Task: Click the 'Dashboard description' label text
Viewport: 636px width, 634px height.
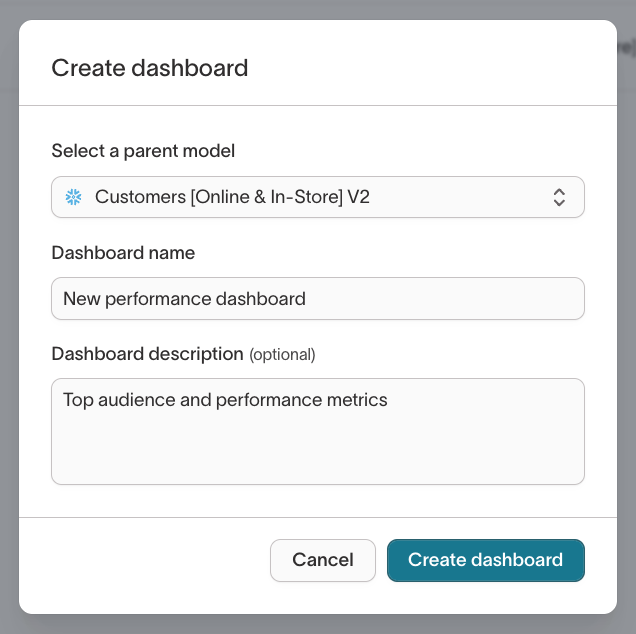Action: (147, 354)
